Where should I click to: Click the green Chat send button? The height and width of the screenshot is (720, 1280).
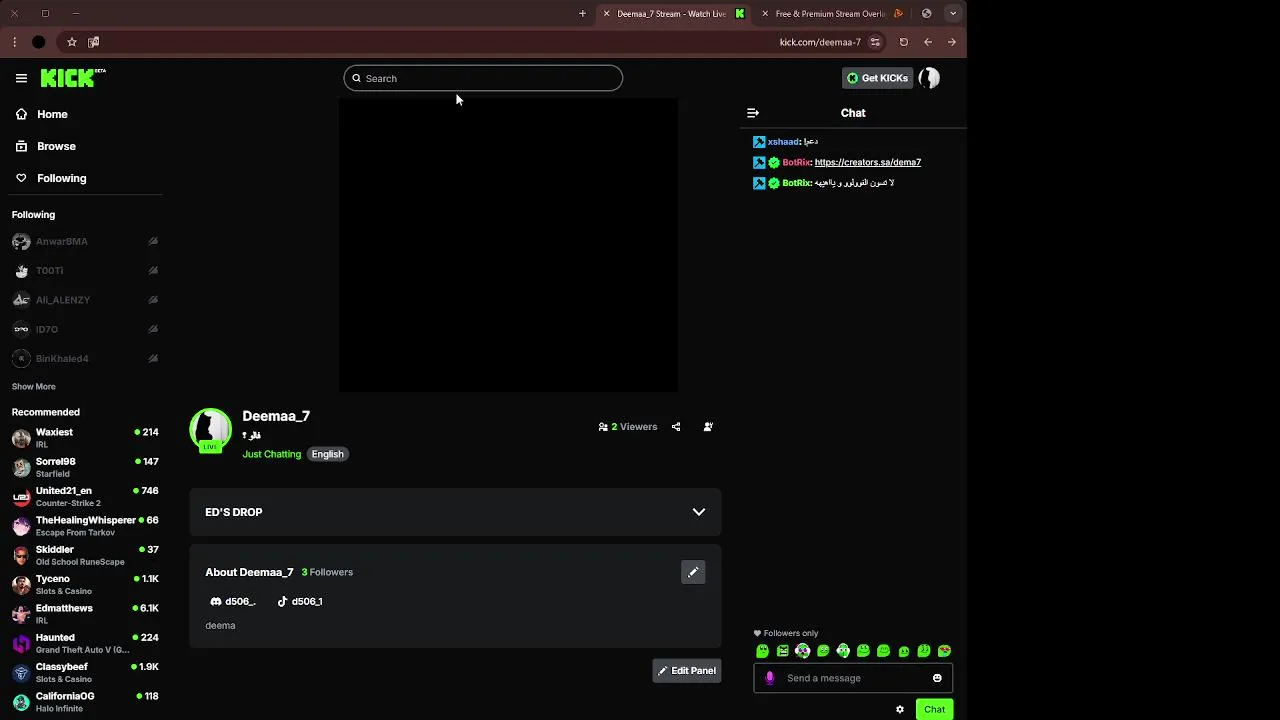click(934, 709)
